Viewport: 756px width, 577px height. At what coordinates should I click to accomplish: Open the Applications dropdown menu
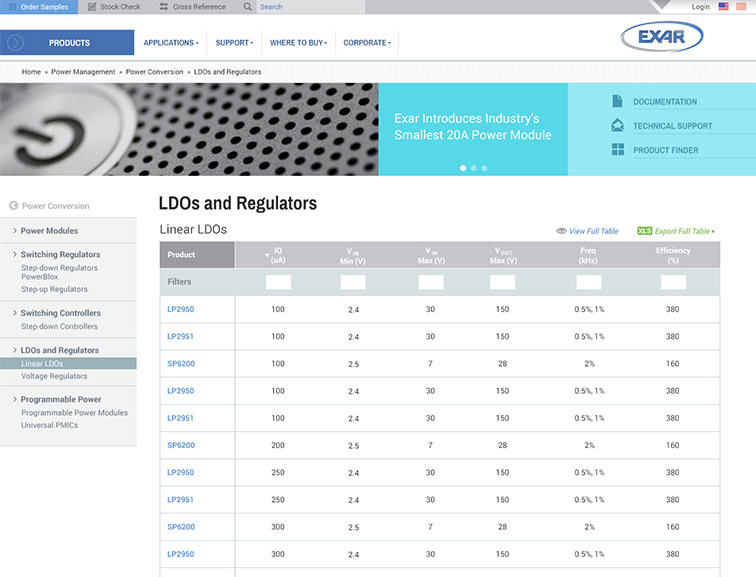click(x=170, y=43)
